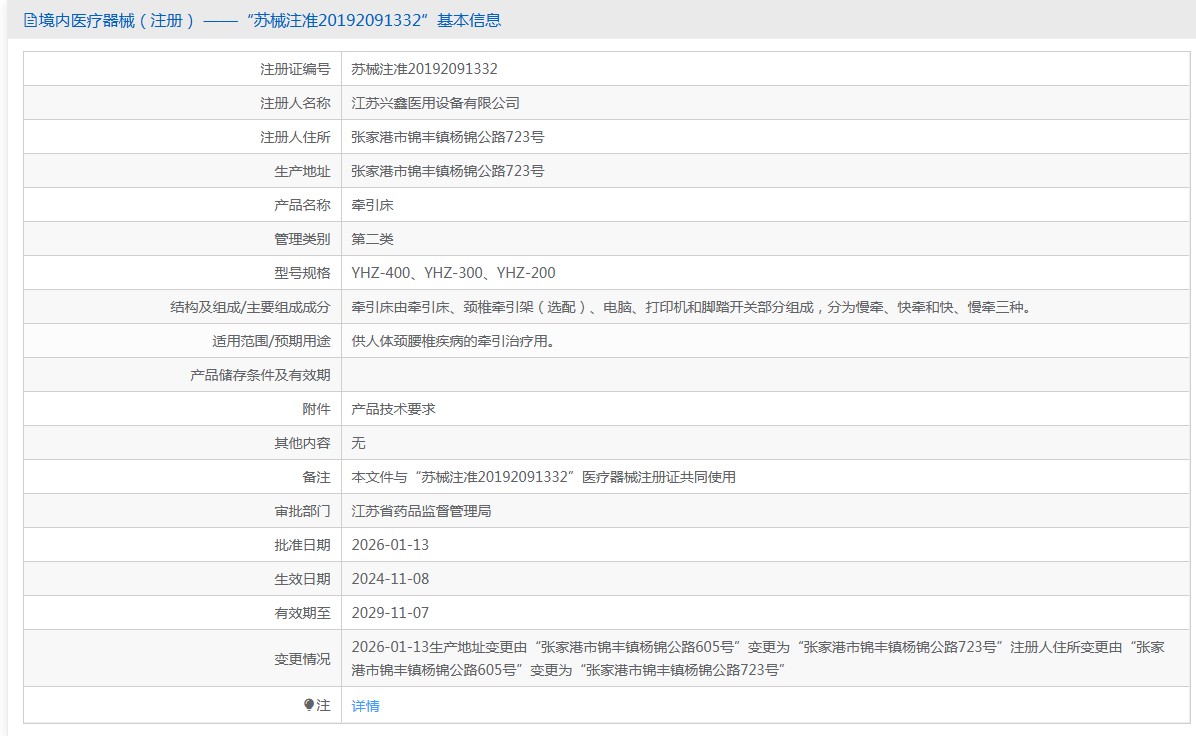
Task: Click the management class value 第二类
Action: tap(373, 239)
